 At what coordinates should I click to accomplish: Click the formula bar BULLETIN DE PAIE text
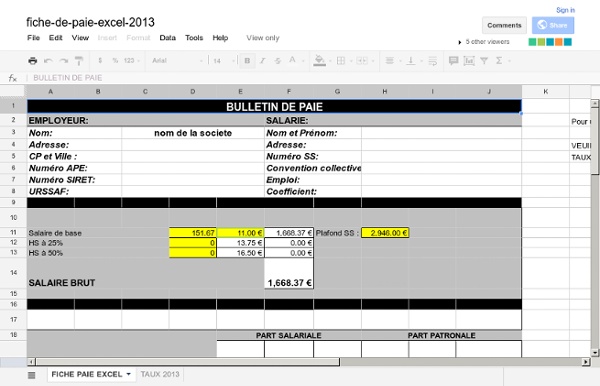click(x=68, y=78)
